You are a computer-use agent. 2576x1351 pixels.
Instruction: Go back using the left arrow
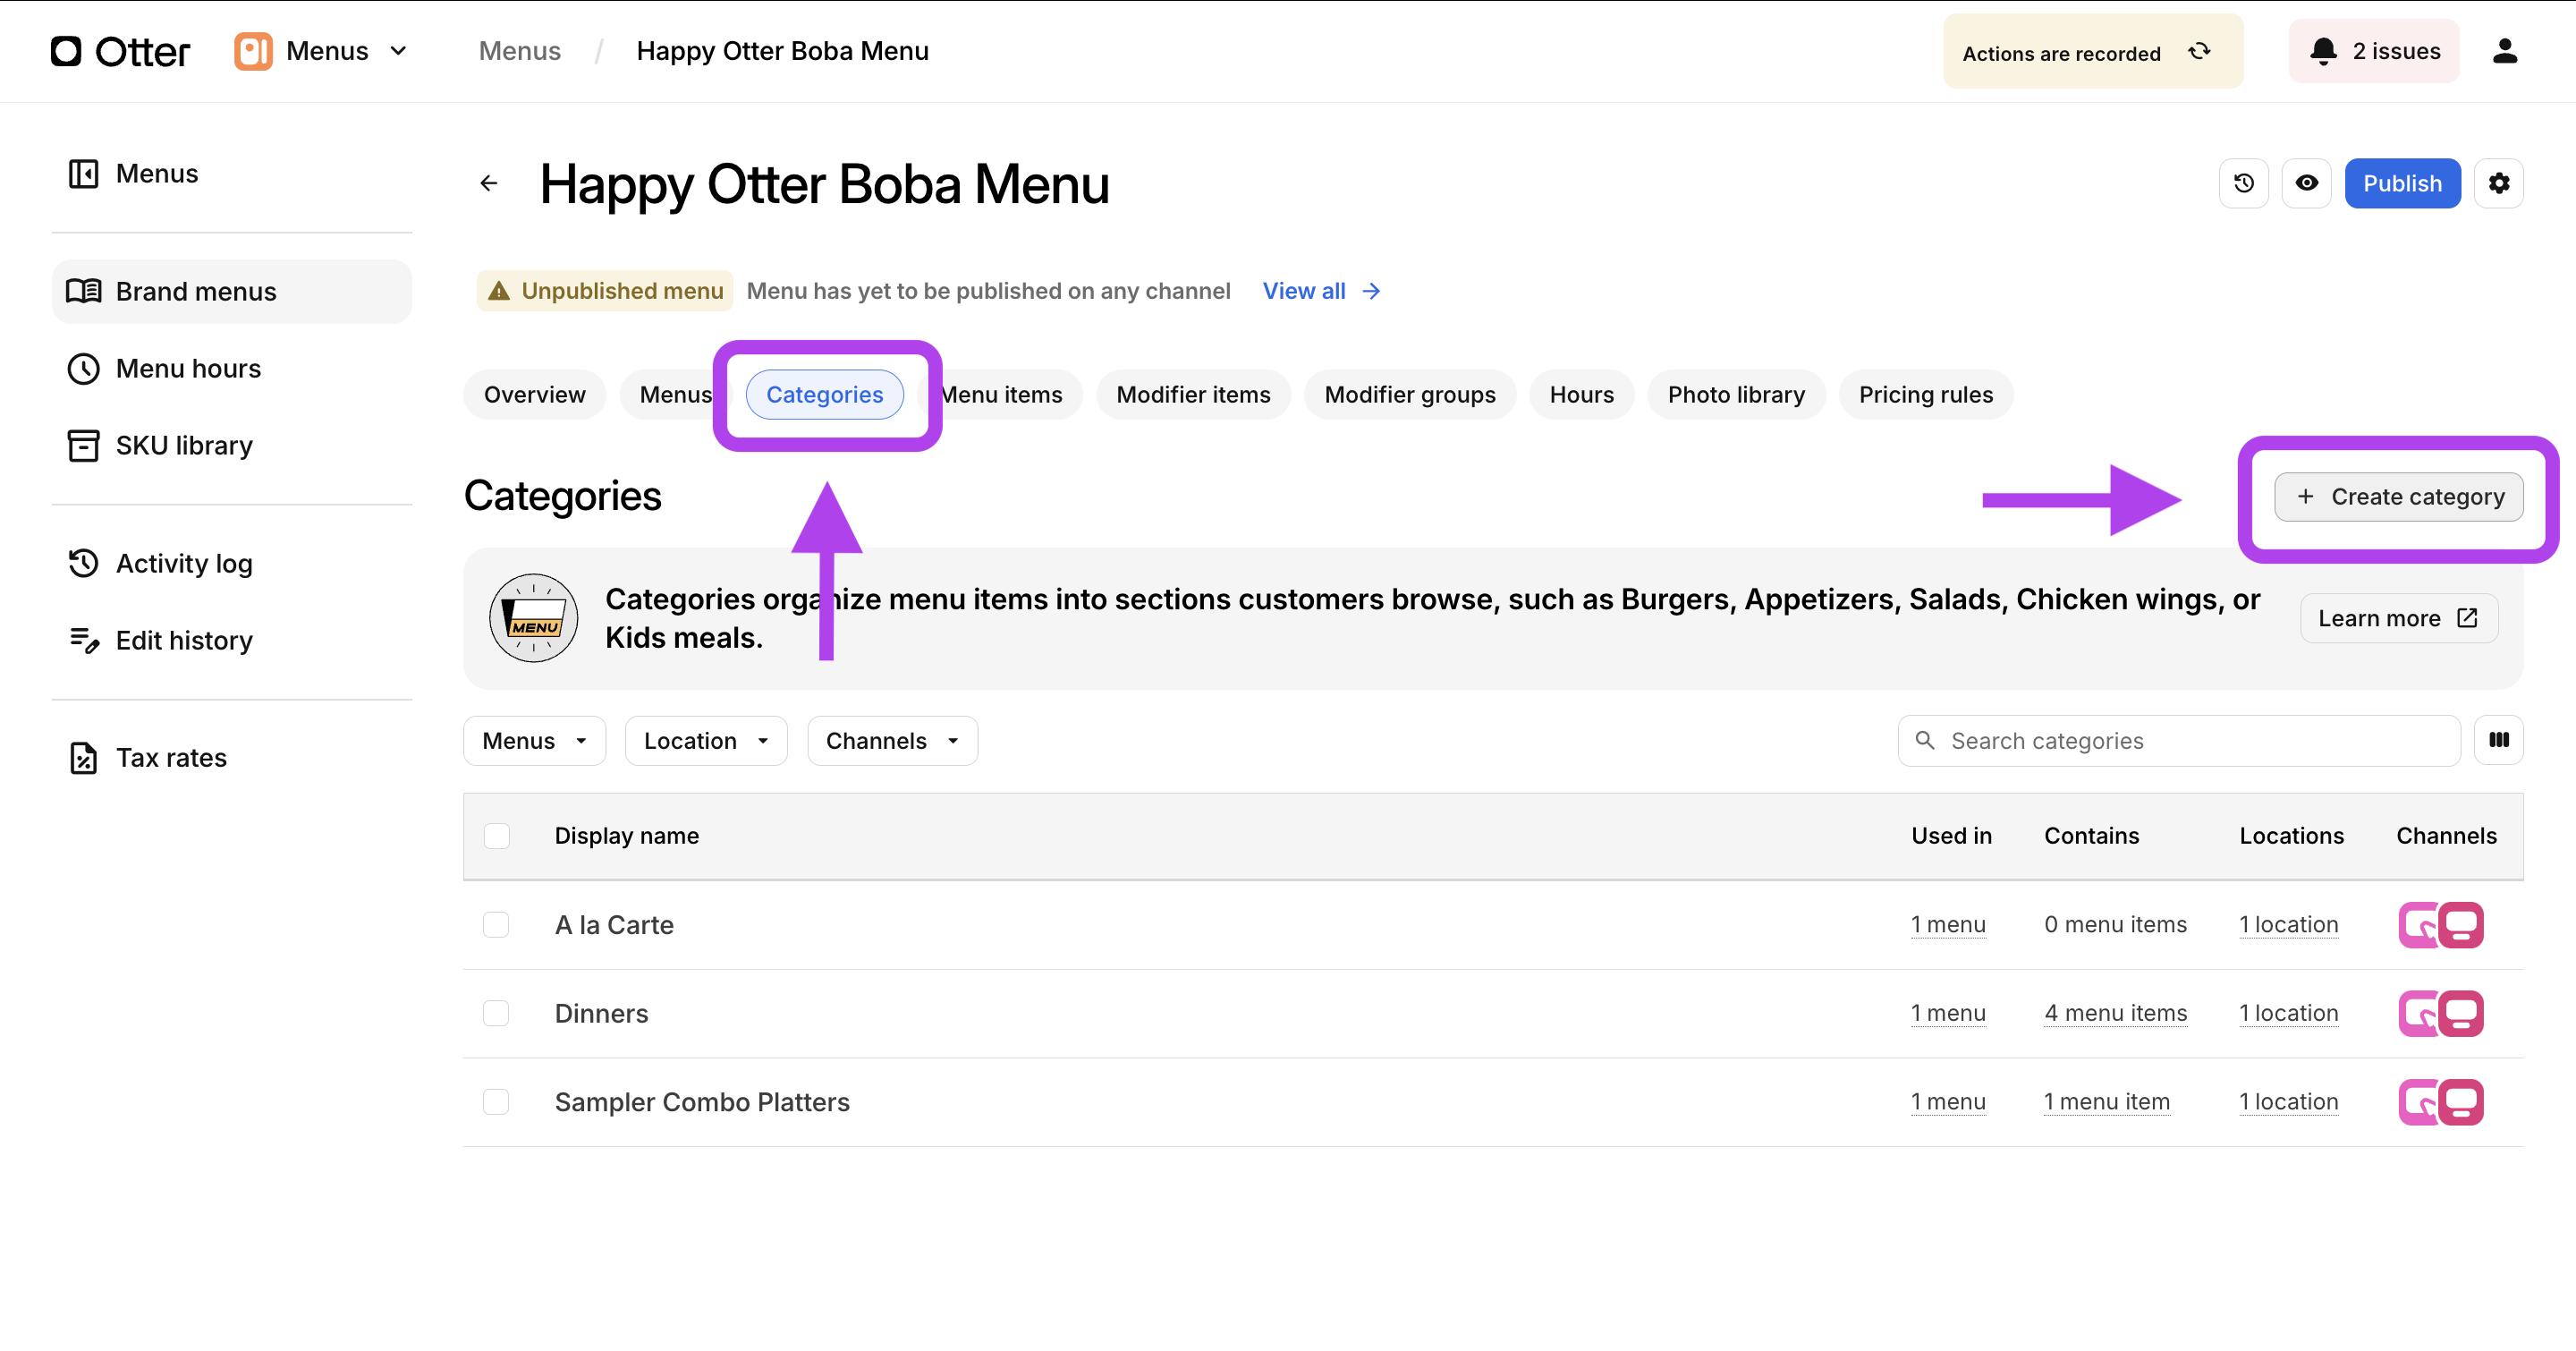click(489, 183)
